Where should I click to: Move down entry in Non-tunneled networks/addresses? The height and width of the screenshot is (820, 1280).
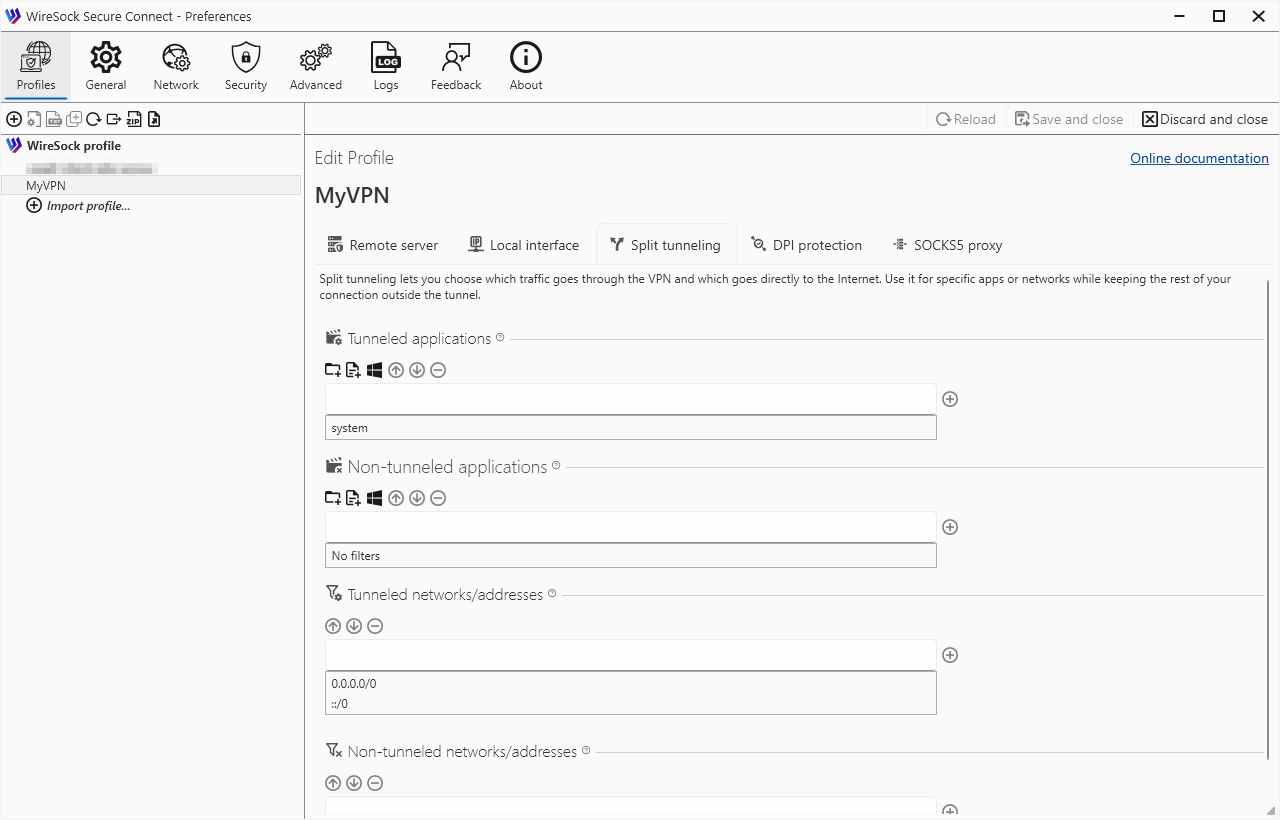click(x=354, y=783)
